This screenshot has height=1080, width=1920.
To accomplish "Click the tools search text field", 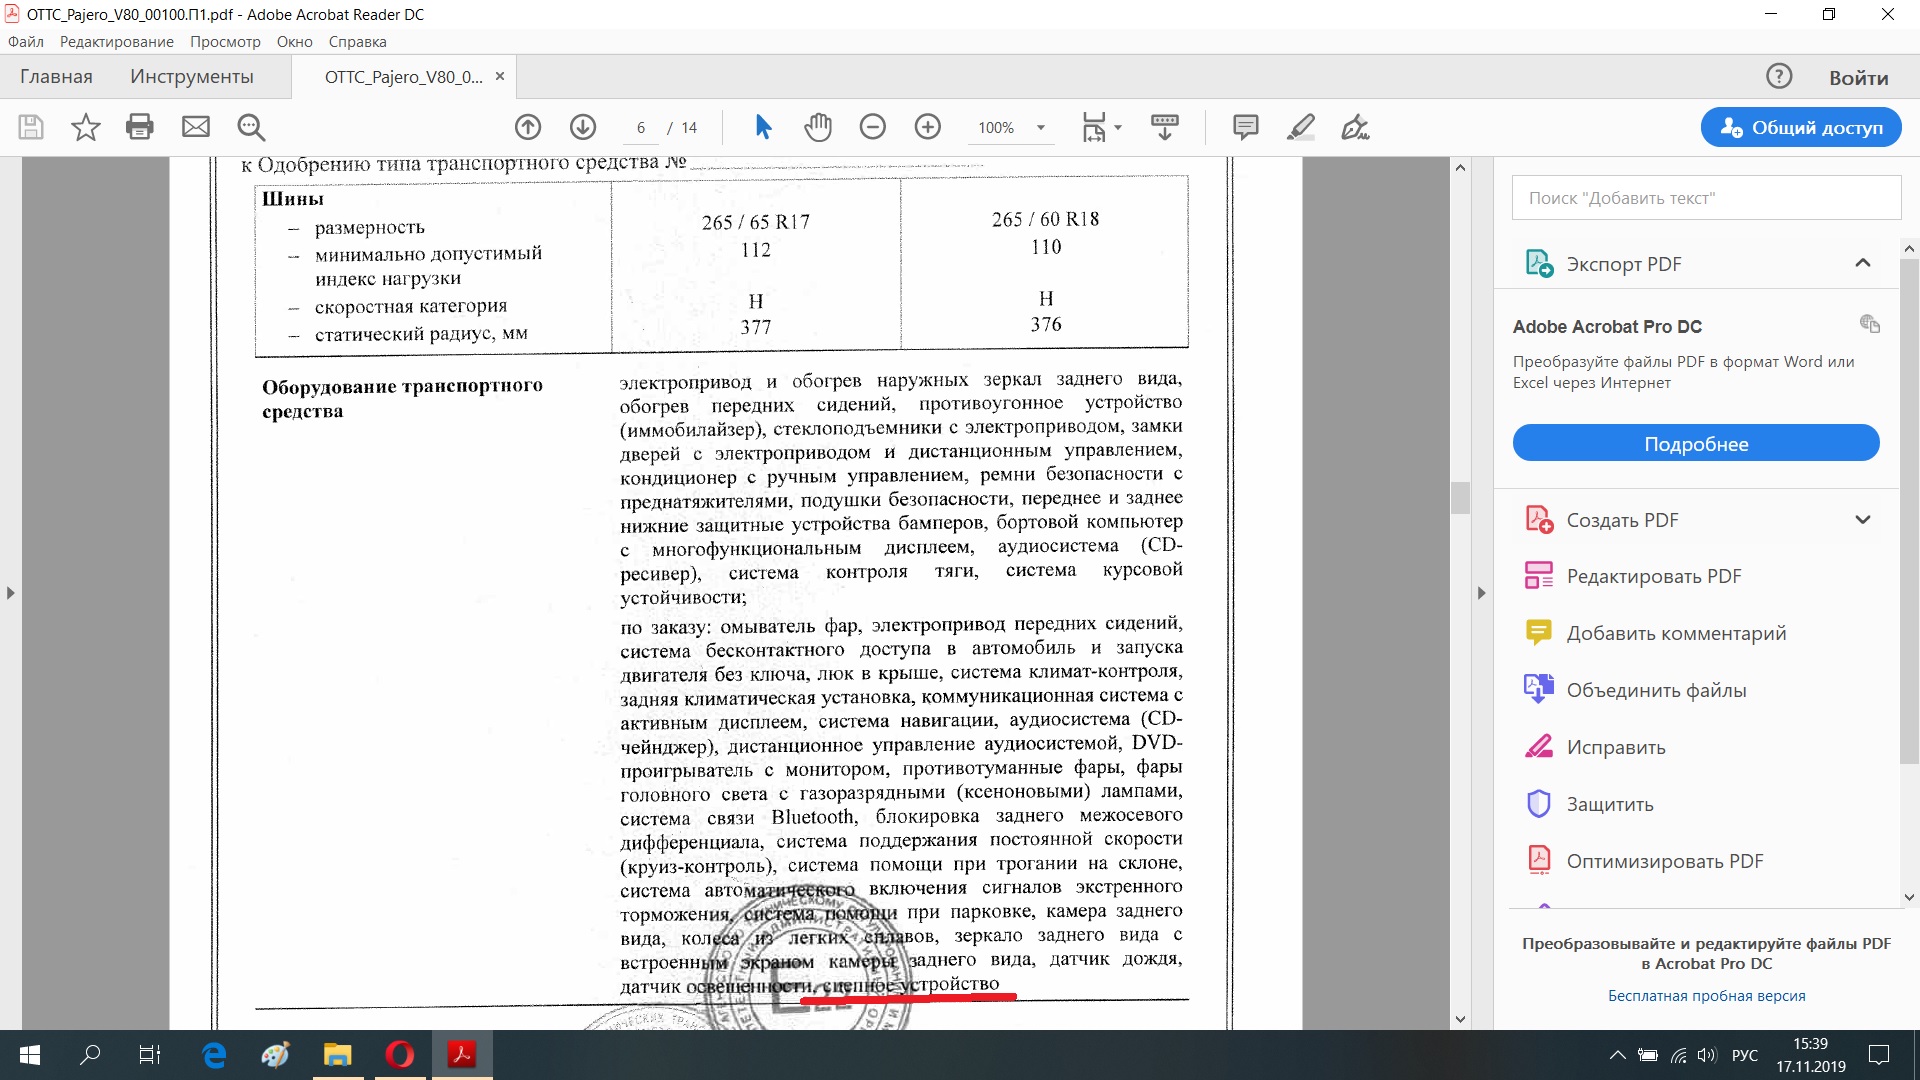I will coord(1705,198).
